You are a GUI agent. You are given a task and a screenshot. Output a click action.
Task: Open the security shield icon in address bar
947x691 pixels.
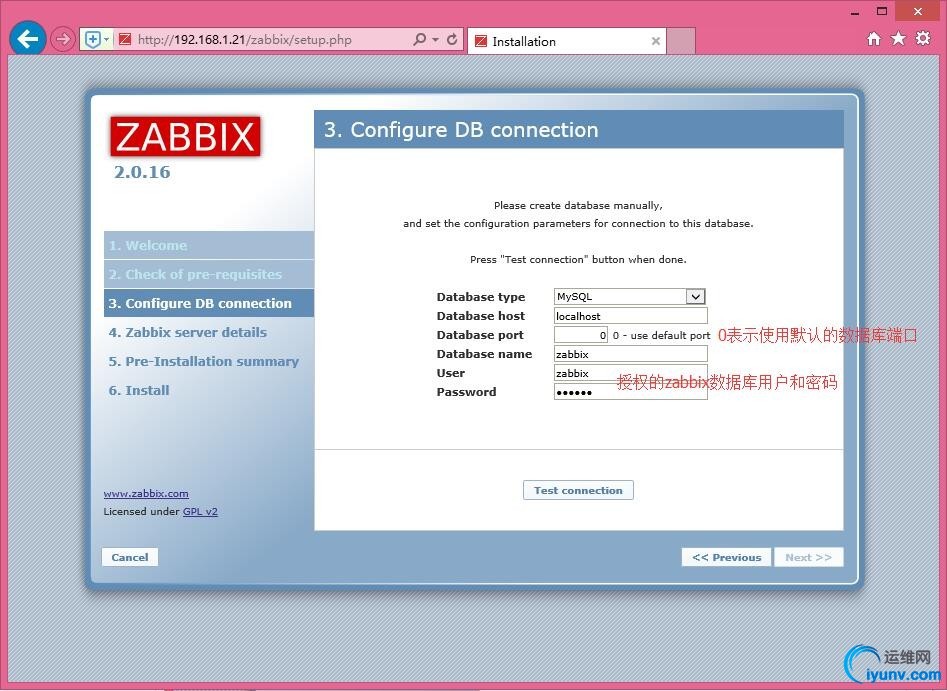click(x=92, y=40)
